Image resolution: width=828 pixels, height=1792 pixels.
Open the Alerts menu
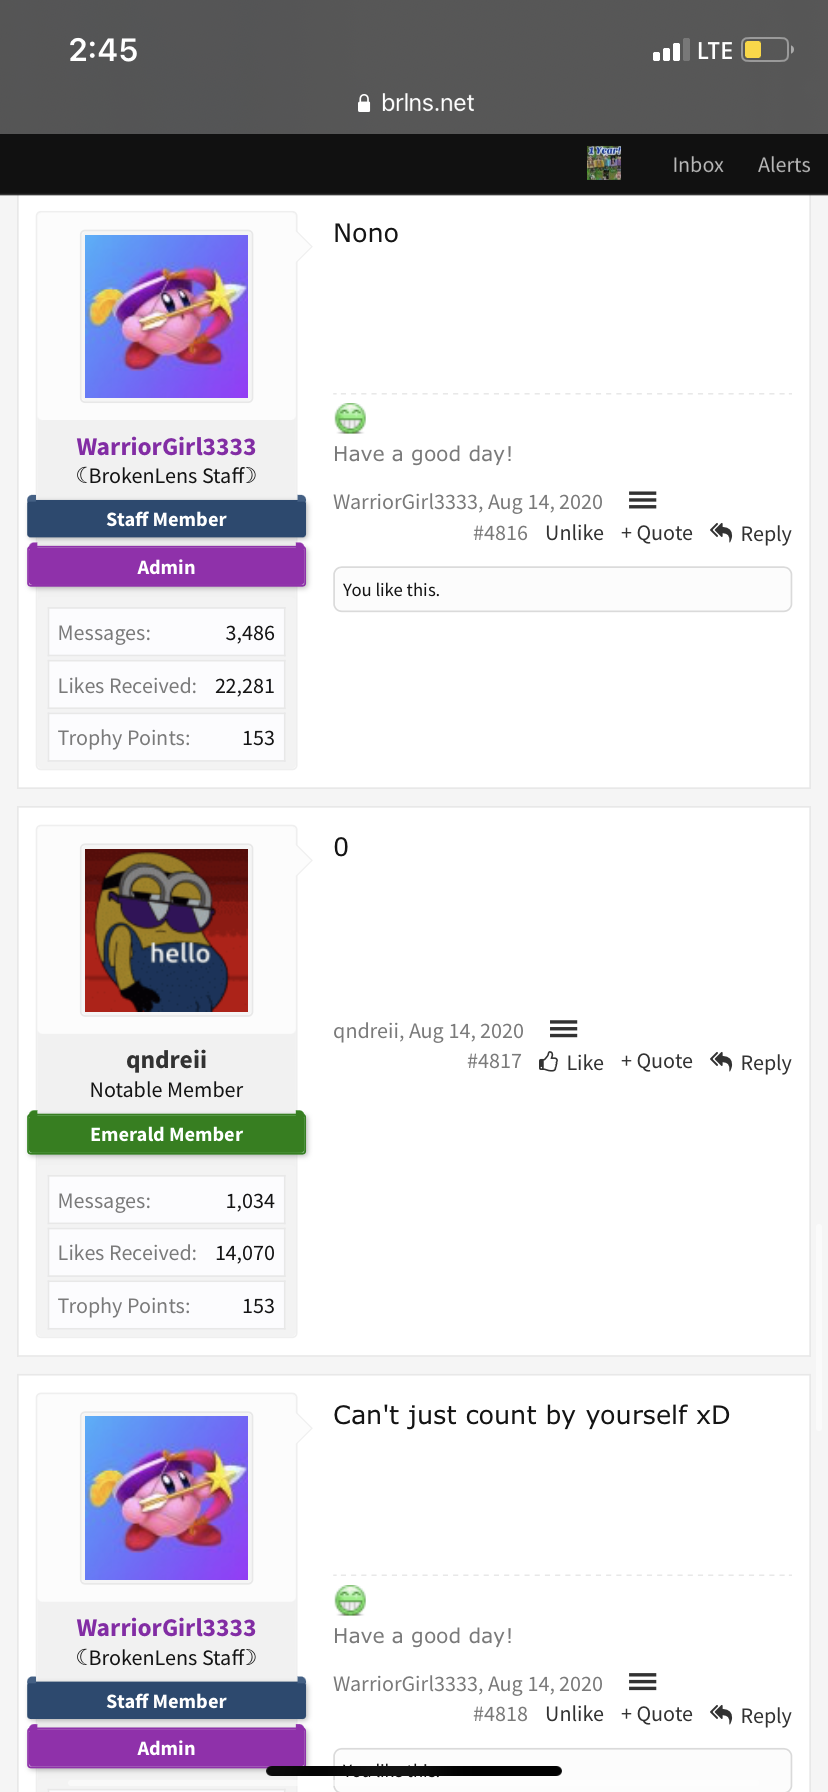pos(784,165)
